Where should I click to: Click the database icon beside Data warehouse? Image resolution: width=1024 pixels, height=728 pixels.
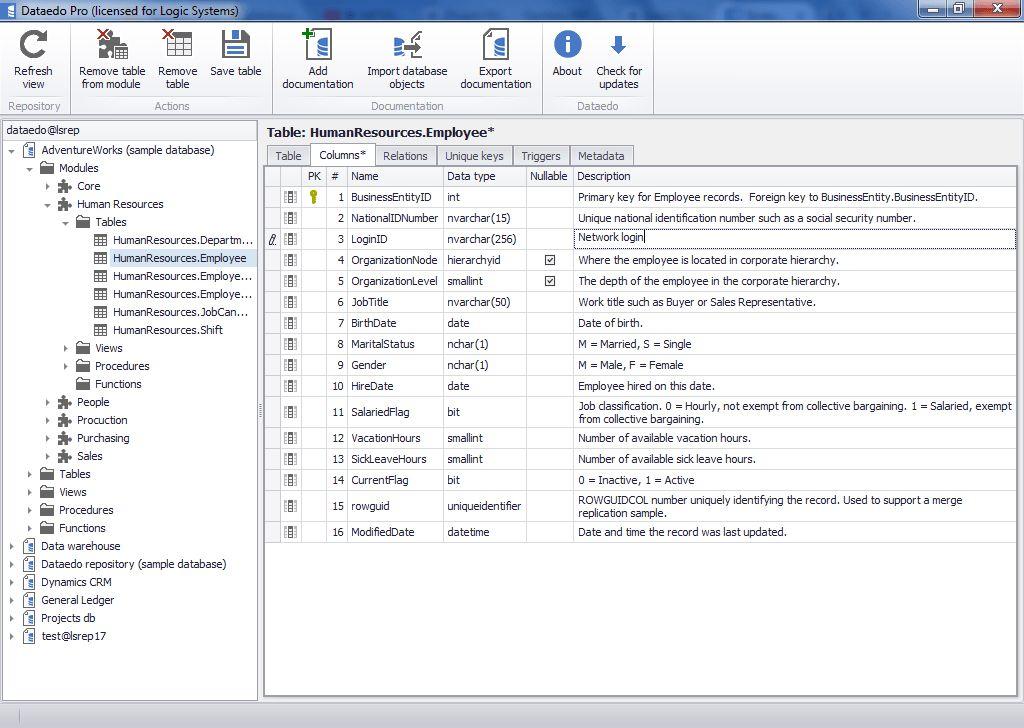pos(29,546)
